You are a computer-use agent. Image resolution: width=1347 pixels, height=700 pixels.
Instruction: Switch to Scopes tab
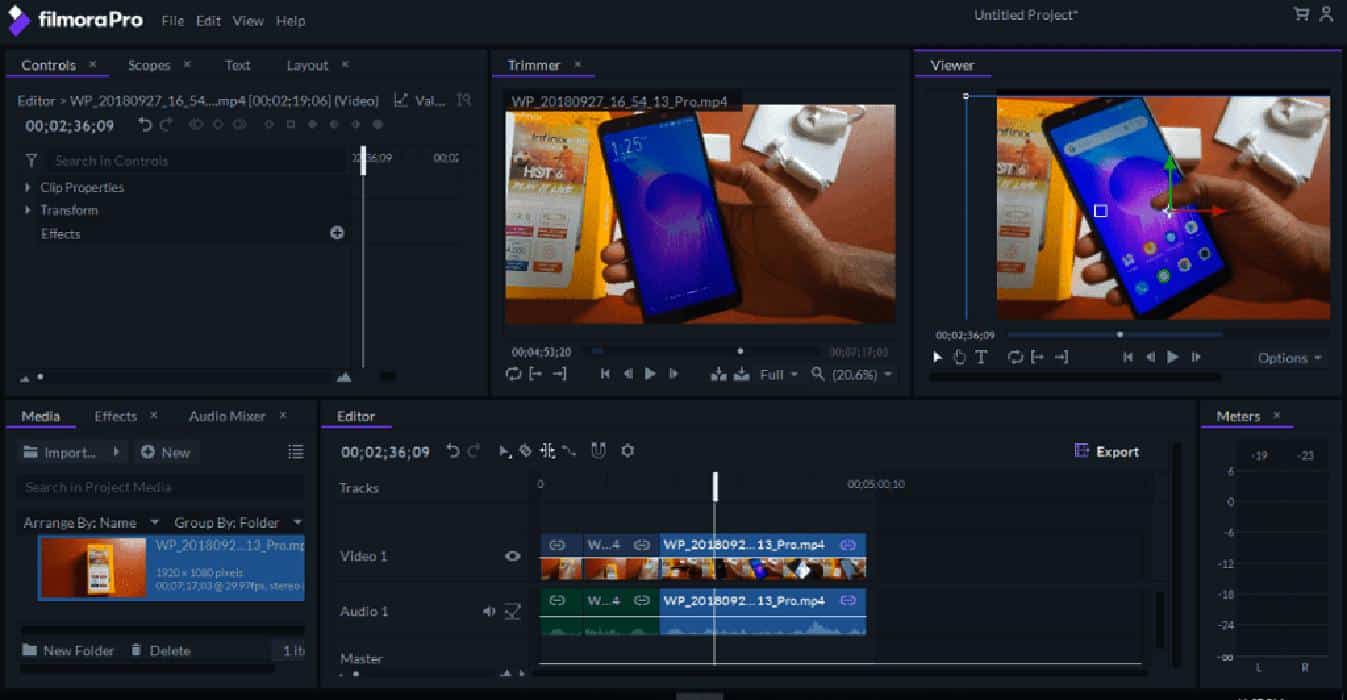[x=149, y=65]
